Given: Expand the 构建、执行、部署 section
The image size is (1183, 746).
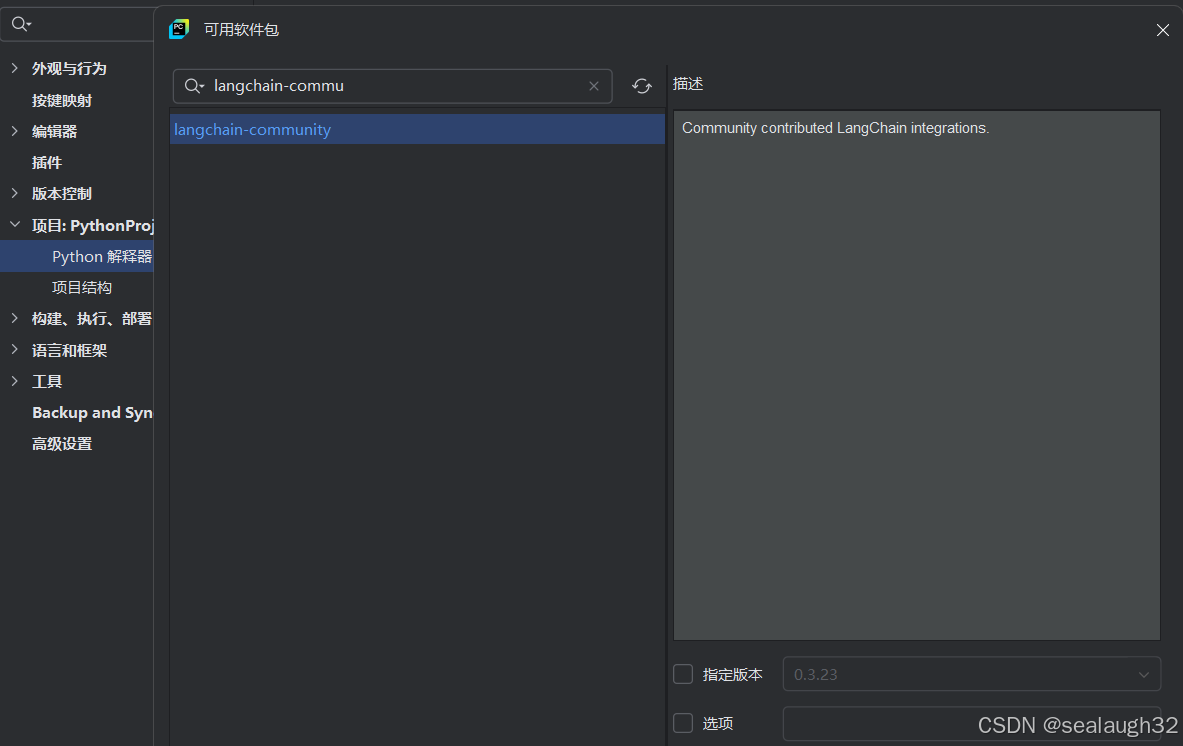Looking at the screenshot, I should (x=14, y=318).
